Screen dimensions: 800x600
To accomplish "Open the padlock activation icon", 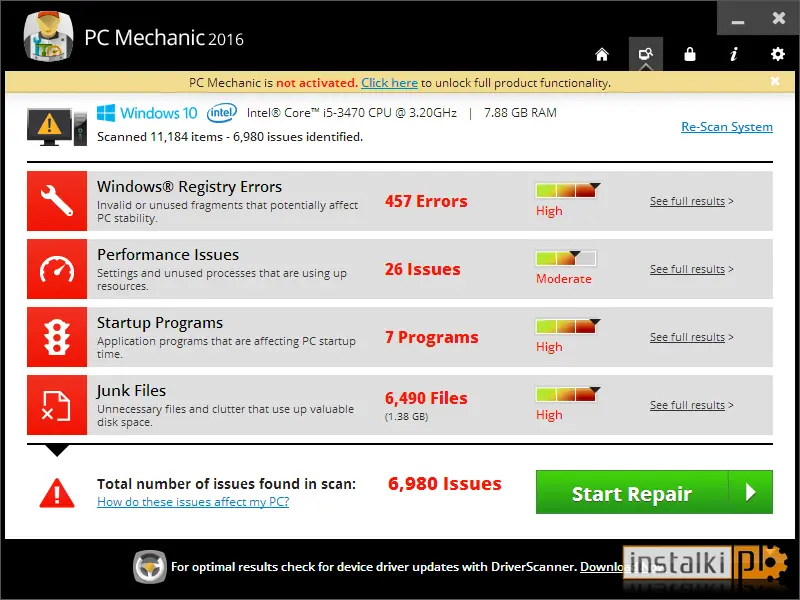I will [690, 54].
